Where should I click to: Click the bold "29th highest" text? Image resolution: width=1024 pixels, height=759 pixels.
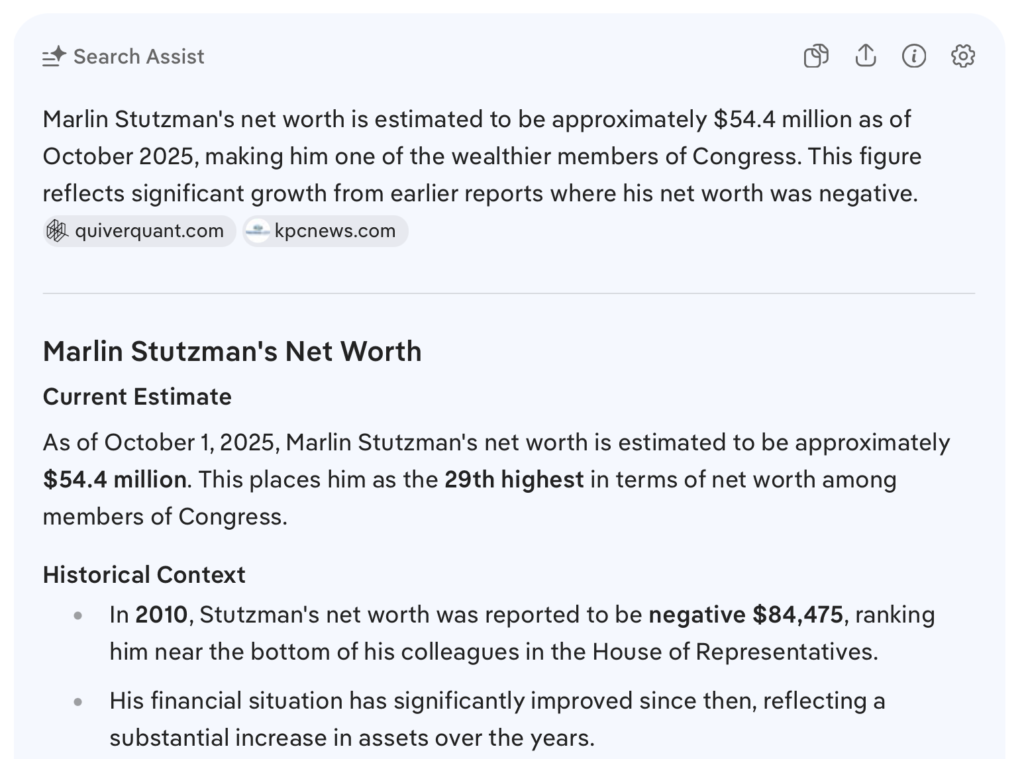click(x=514, y=480)
